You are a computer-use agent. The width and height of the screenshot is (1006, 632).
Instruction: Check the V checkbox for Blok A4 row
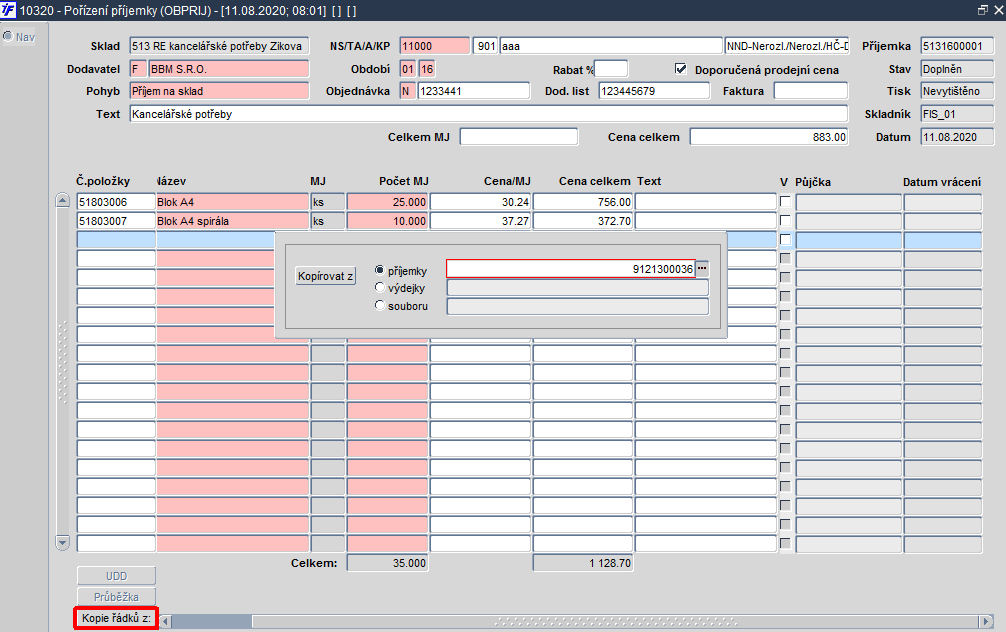click(x=785, y=201)
